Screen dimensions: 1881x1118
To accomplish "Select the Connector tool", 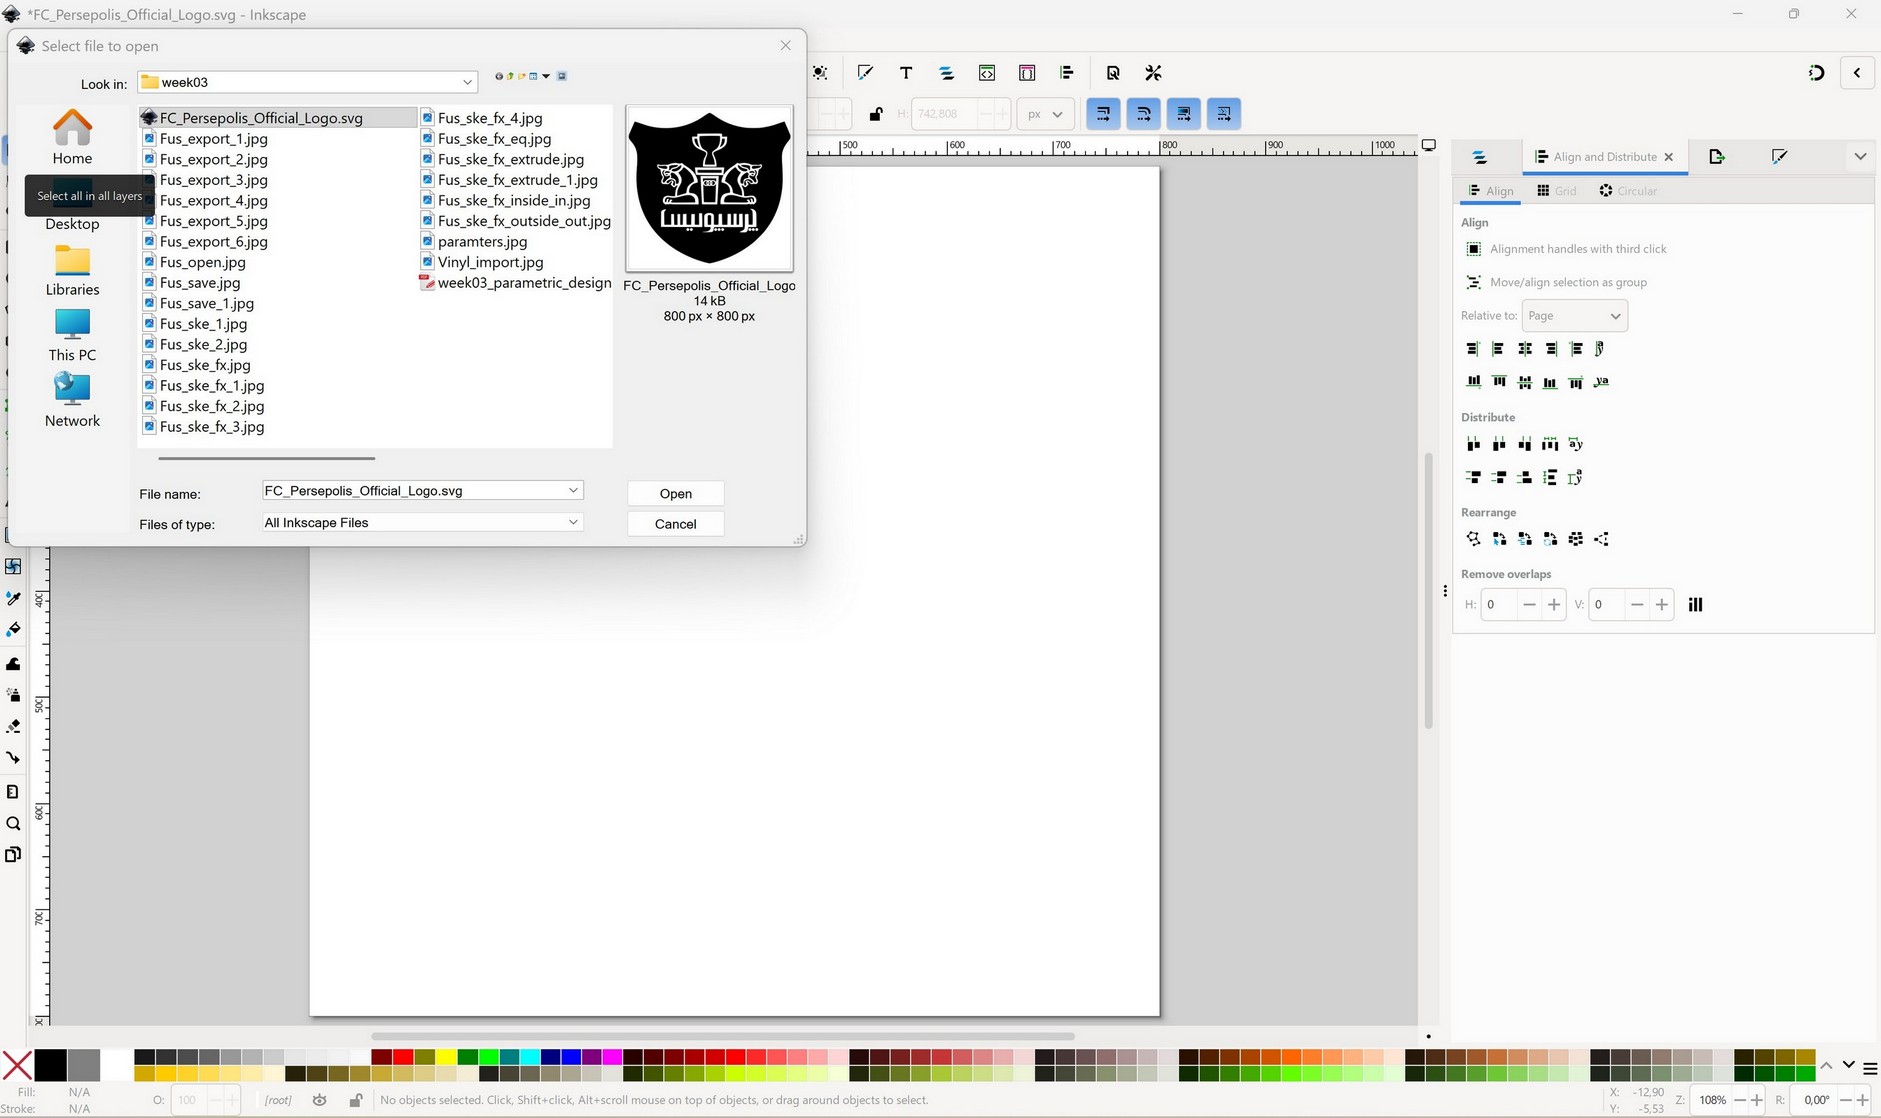I will point(13,758).
